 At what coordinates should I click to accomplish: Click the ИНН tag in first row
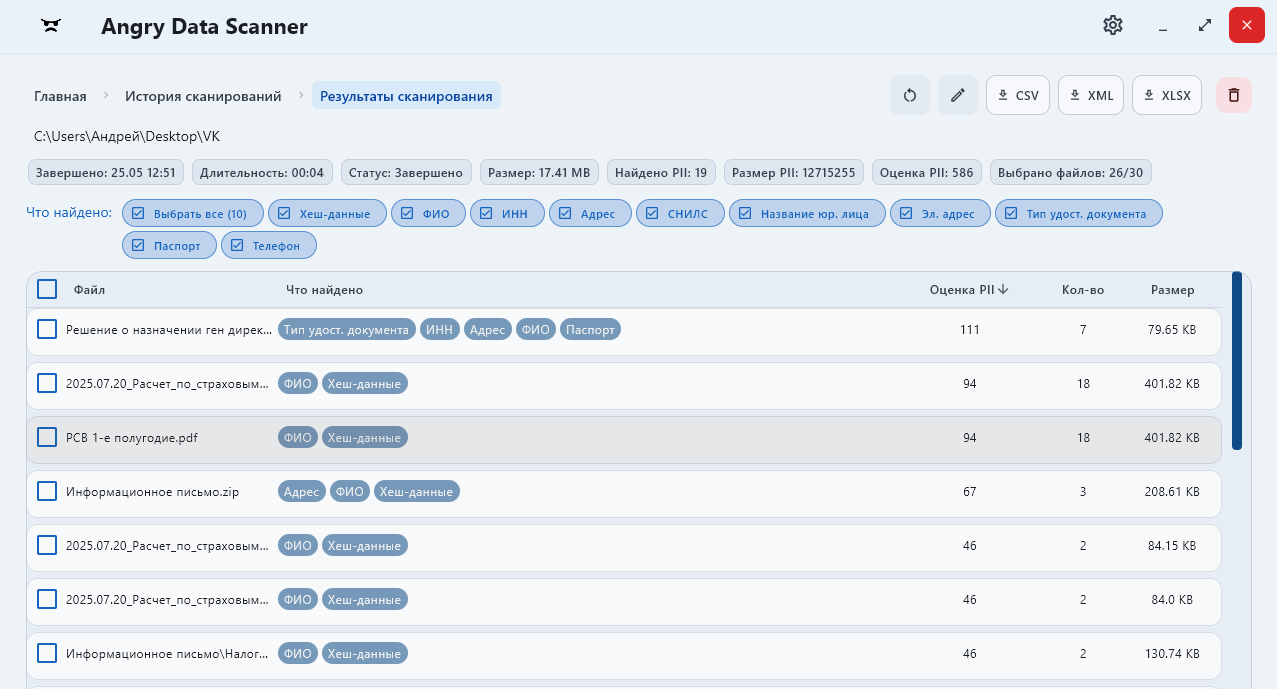[439, 329]
